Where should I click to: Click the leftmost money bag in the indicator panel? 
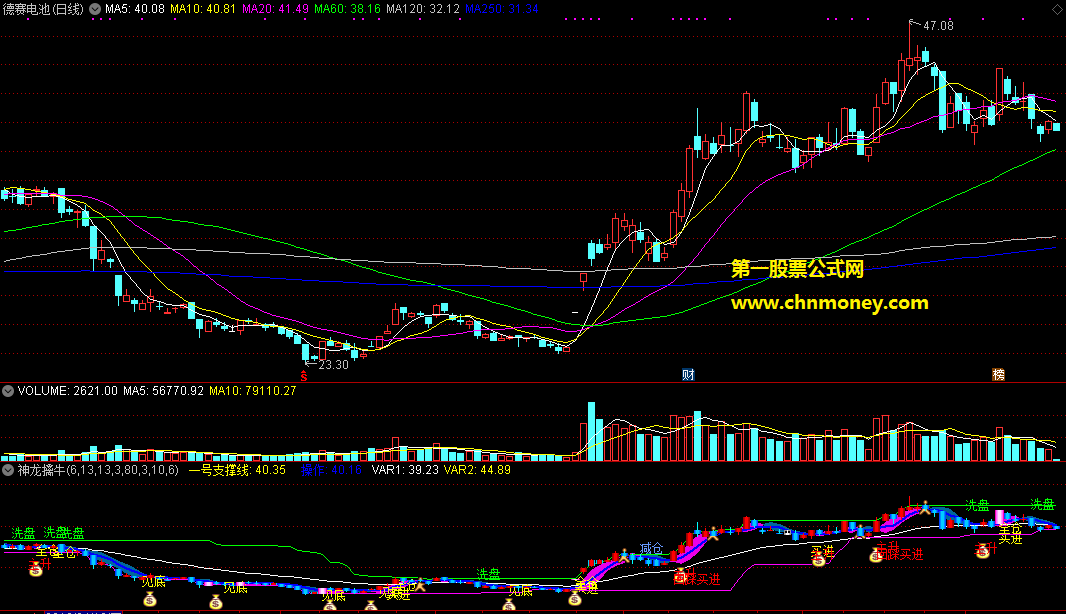(x=35, y=570)
